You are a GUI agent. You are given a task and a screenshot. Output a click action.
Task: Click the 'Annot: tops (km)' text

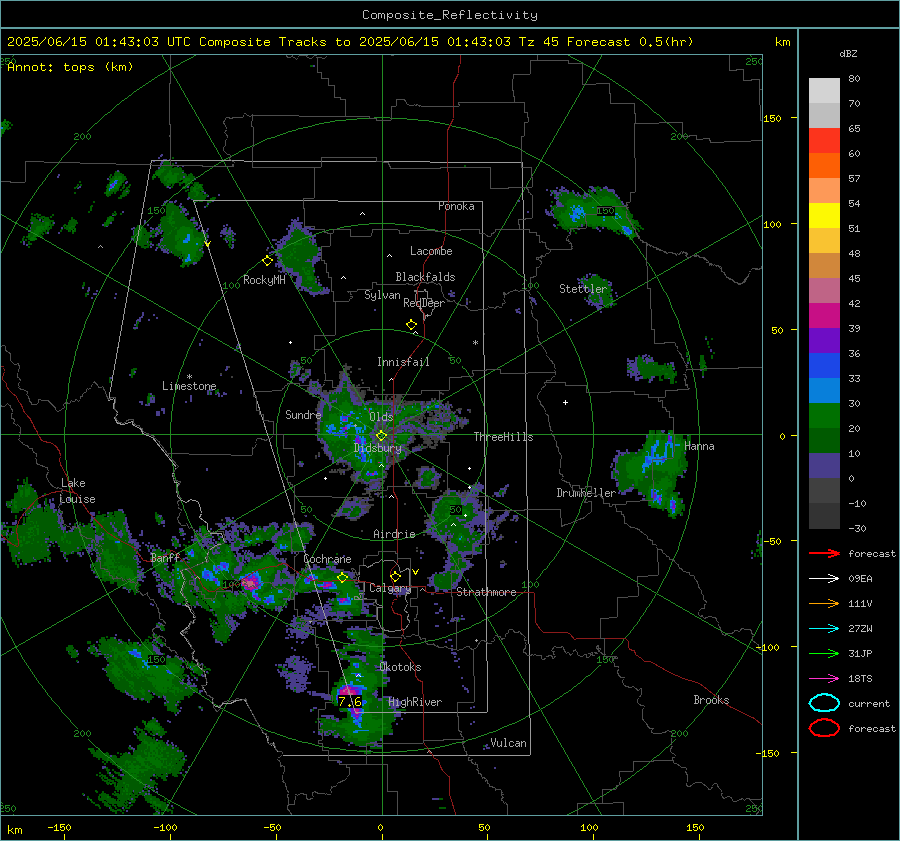[x=70, y=67]
